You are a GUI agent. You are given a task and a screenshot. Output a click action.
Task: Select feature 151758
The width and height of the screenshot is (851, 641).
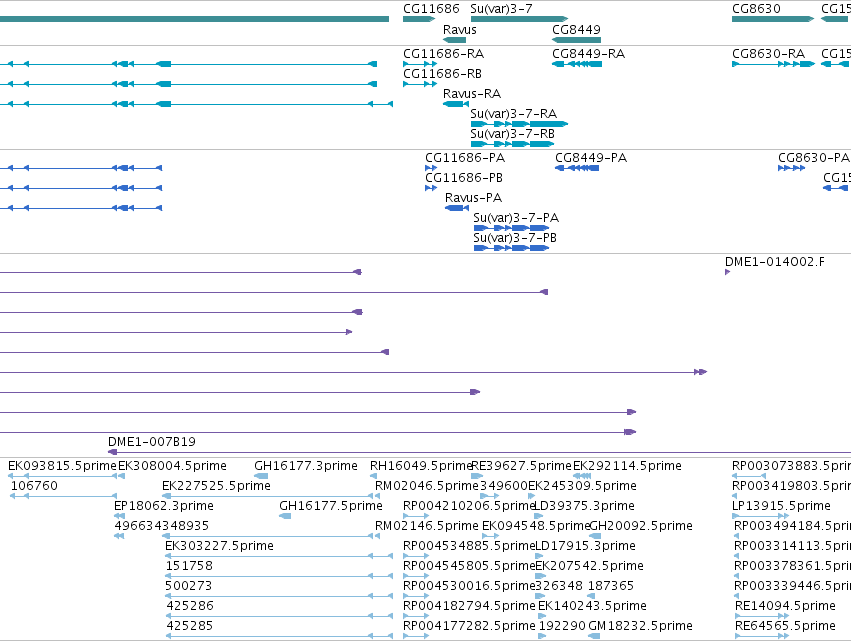coord(278,576)
